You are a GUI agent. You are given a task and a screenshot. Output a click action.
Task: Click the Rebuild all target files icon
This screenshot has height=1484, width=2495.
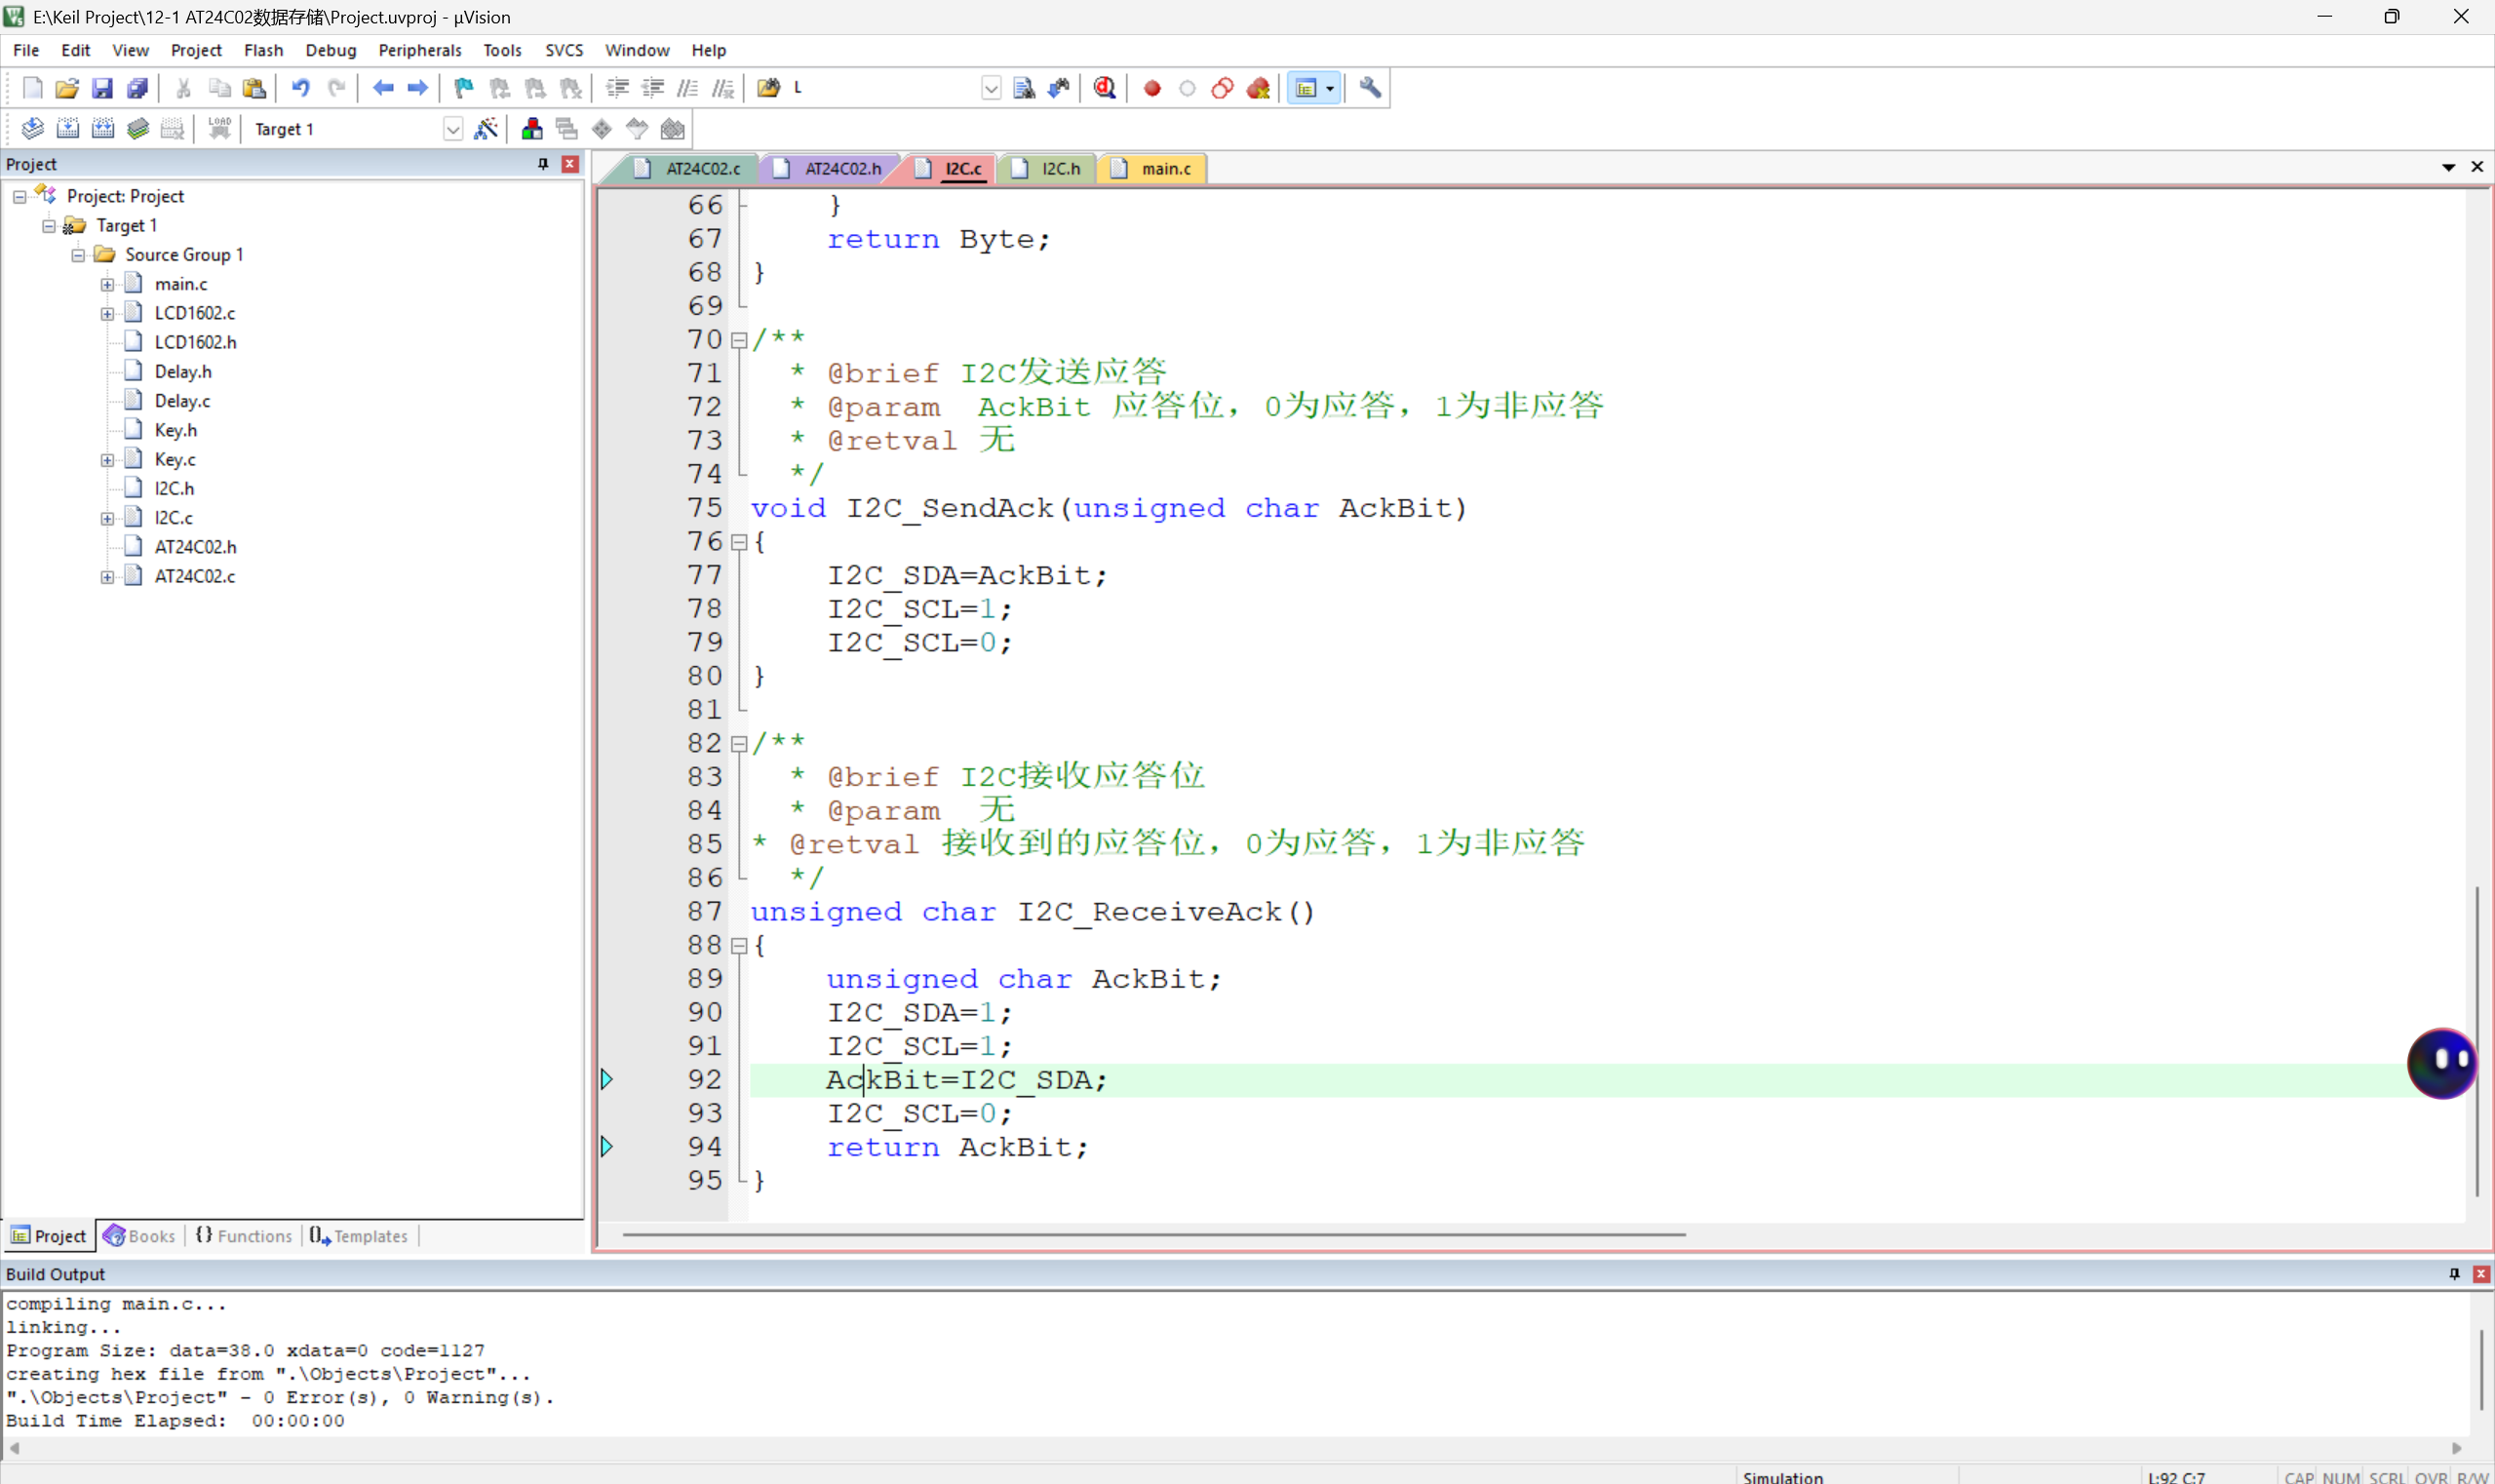pyautogui.click(x=103, y=129)
